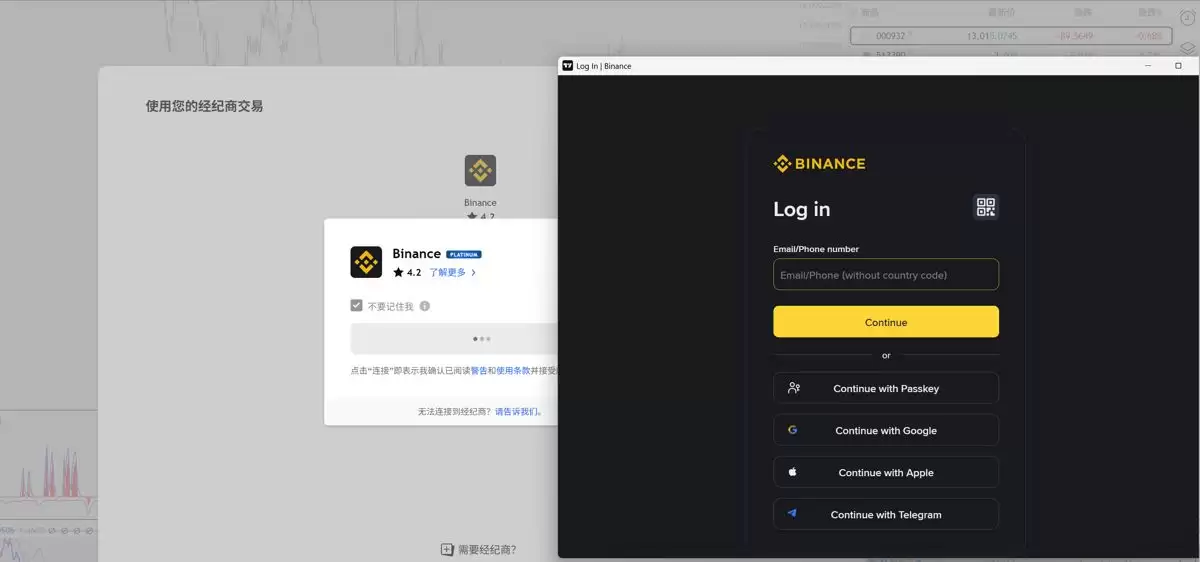Click the 4.2 star rating in broker dialog
The width and height of the screenshot is (1200, 562).
pos(407,272)
